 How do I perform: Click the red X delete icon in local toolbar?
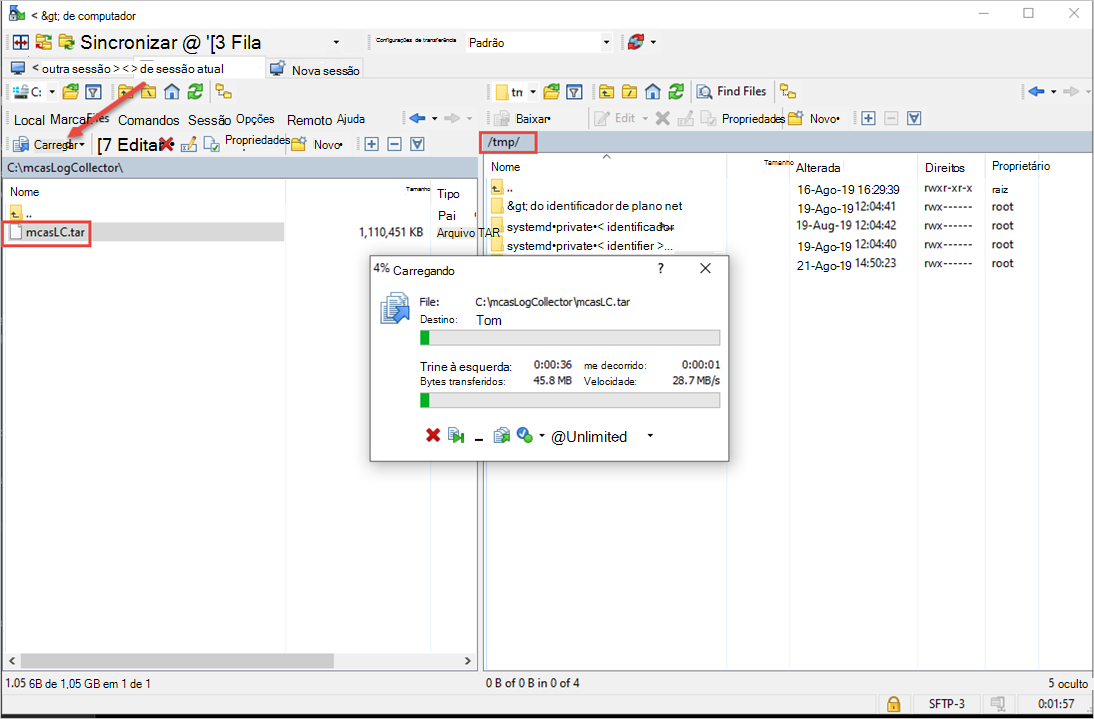[166, 144]
